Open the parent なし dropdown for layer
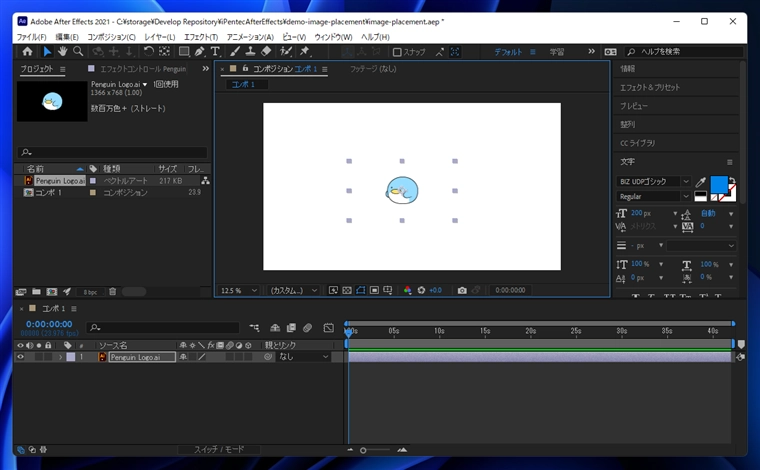The width and height of the screenshot is (760, 470). coord(304,357)
